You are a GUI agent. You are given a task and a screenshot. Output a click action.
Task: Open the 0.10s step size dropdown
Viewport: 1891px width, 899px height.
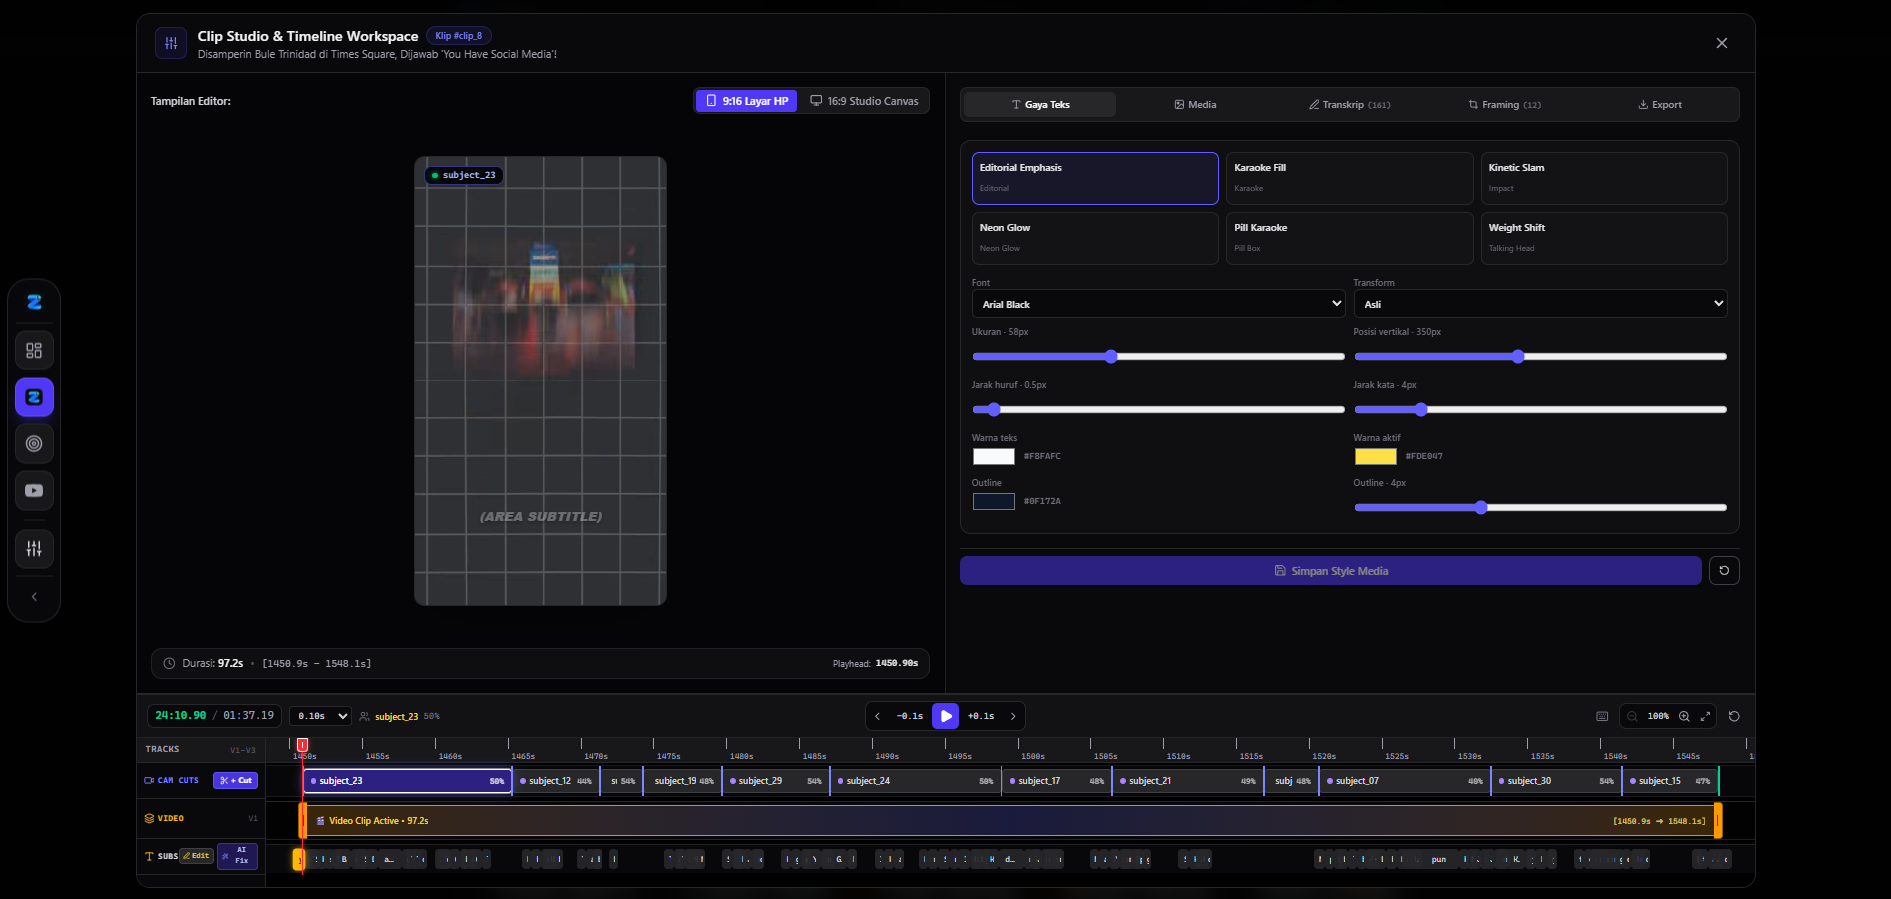[320, 716]
